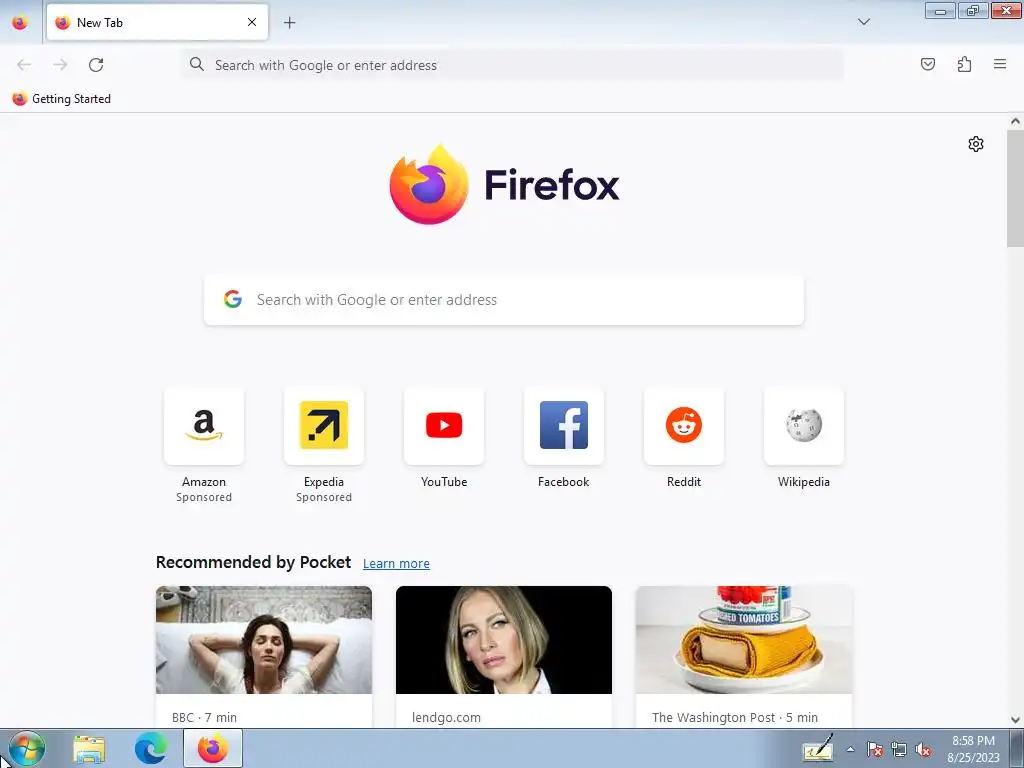Reload the current page
The image size is (1024, 768).
pos(96,65)
